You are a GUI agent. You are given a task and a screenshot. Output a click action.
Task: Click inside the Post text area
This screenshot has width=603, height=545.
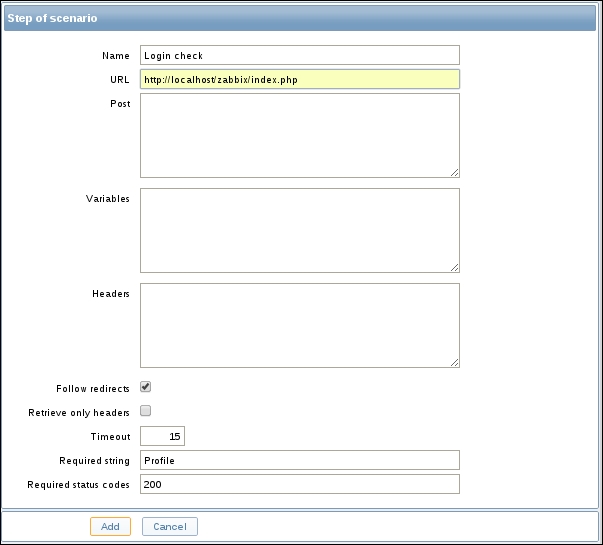[x=299, y=135]
